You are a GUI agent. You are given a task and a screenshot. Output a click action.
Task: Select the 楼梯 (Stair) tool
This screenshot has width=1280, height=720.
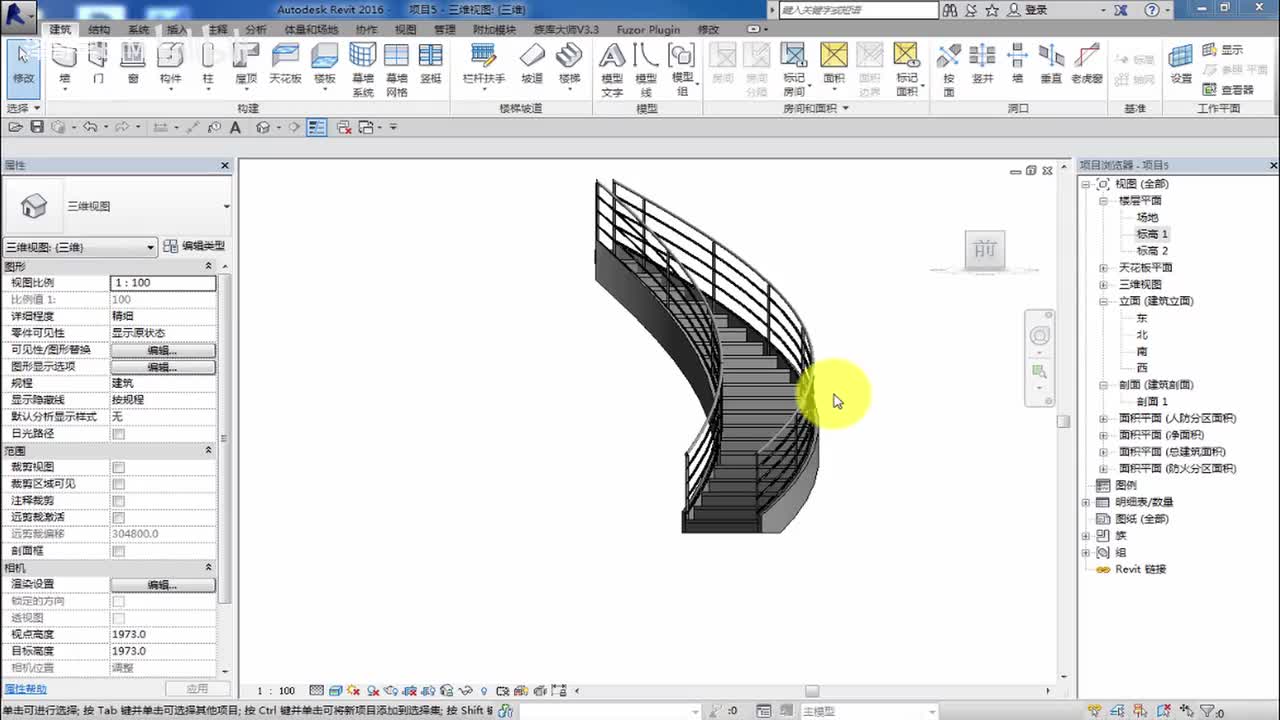(x=569, y=64)
